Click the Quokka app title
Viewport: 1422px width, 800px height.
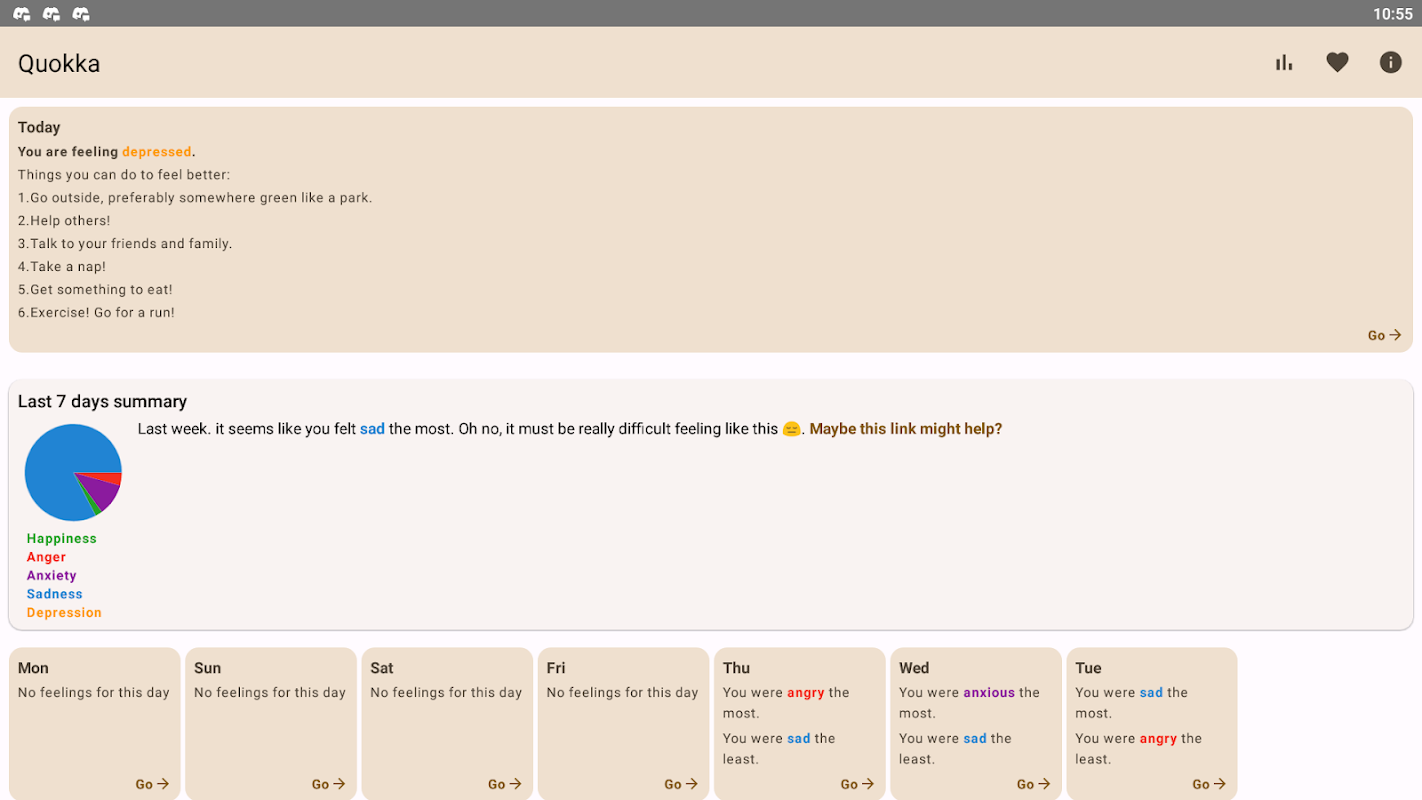59,63
